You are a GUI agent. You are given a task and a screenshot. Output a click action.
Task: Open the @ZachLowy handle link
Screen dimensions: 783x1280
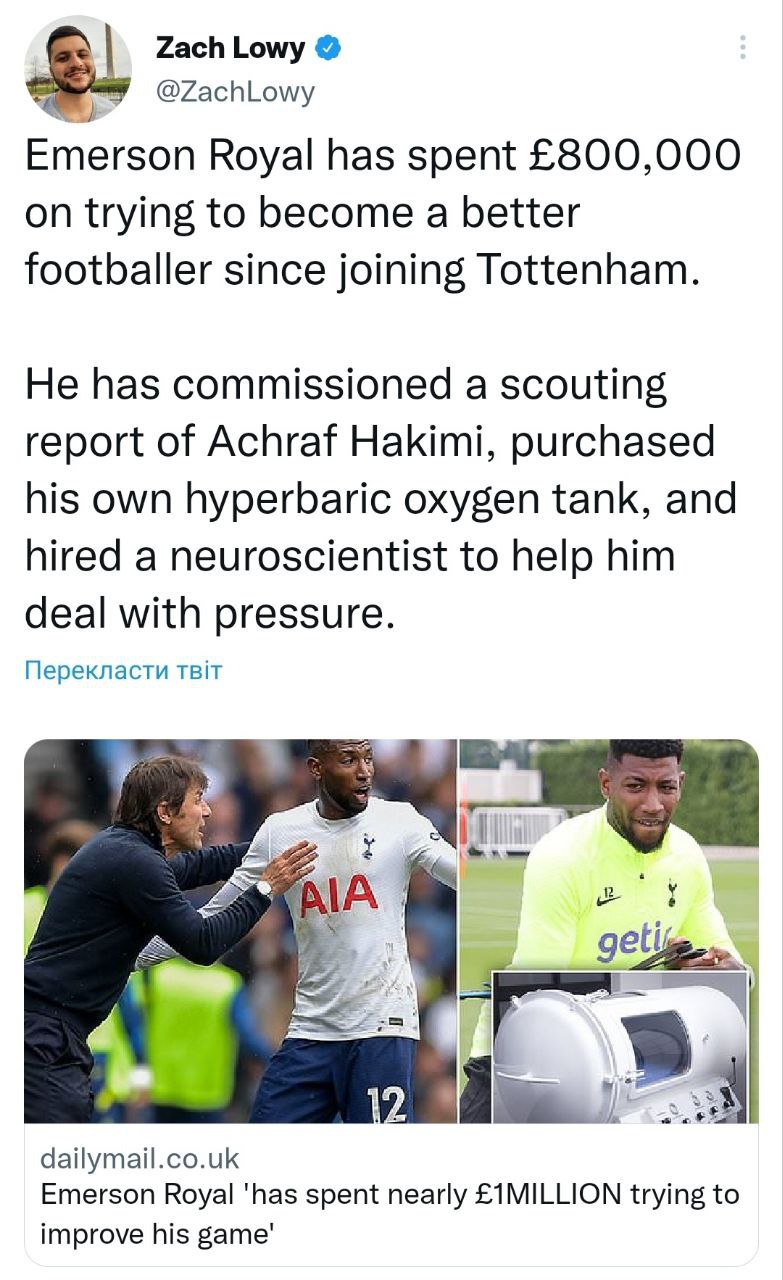235,92
